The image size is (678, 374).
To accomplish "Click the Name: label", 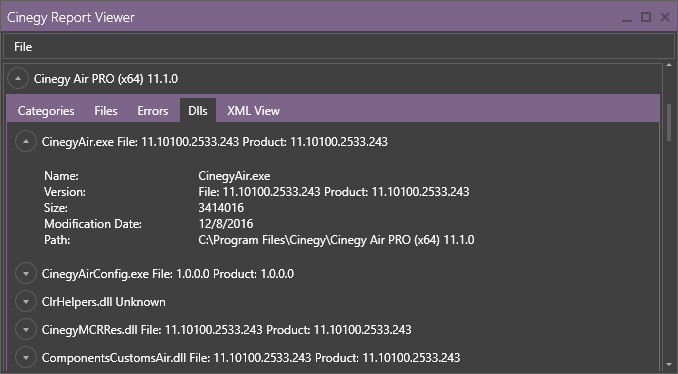I will coord(61,176).
